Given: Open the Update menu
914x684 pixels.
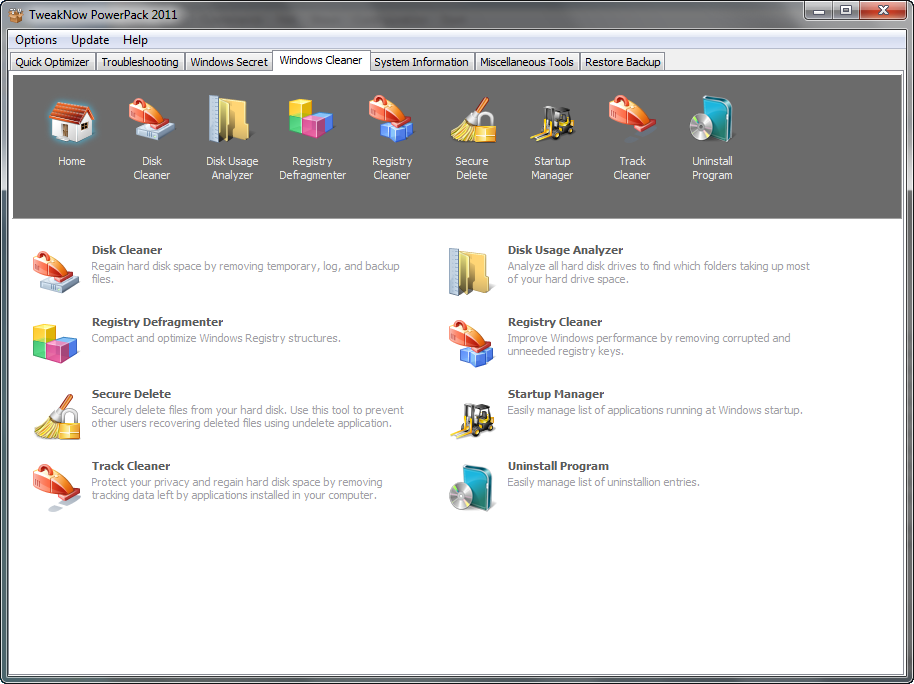Looking at the screenshot, I should [90, 40].
